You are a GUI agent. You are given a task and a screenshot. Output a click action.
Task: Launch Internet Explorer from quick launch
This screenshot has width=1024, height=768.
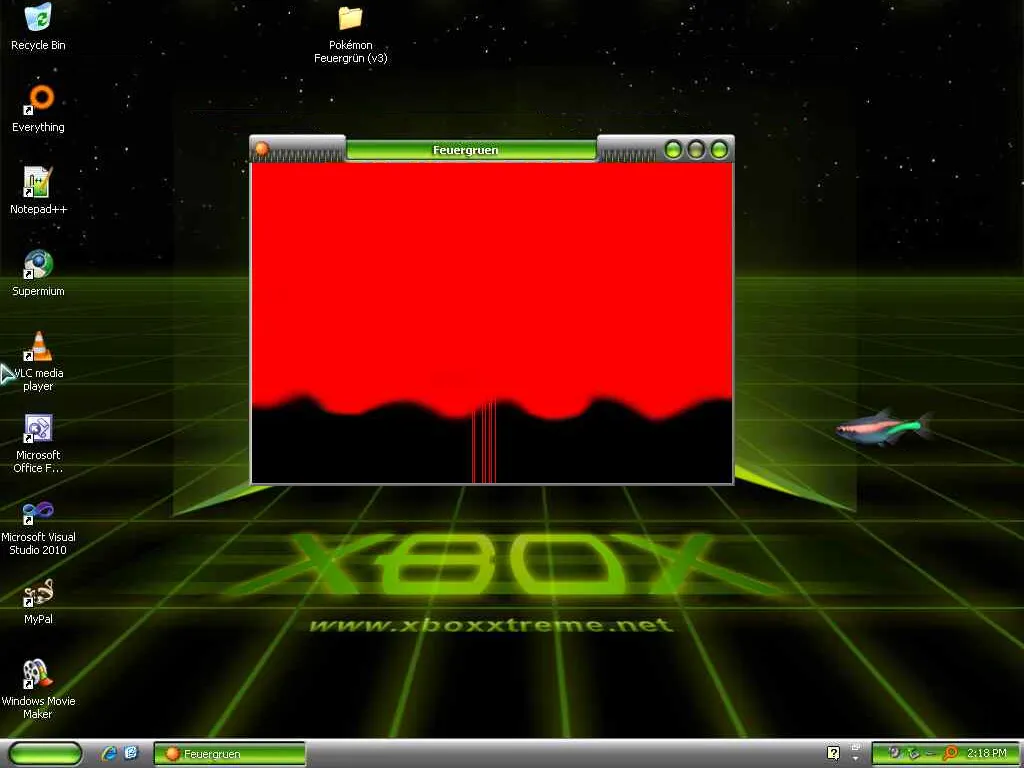tap(109, 753)
